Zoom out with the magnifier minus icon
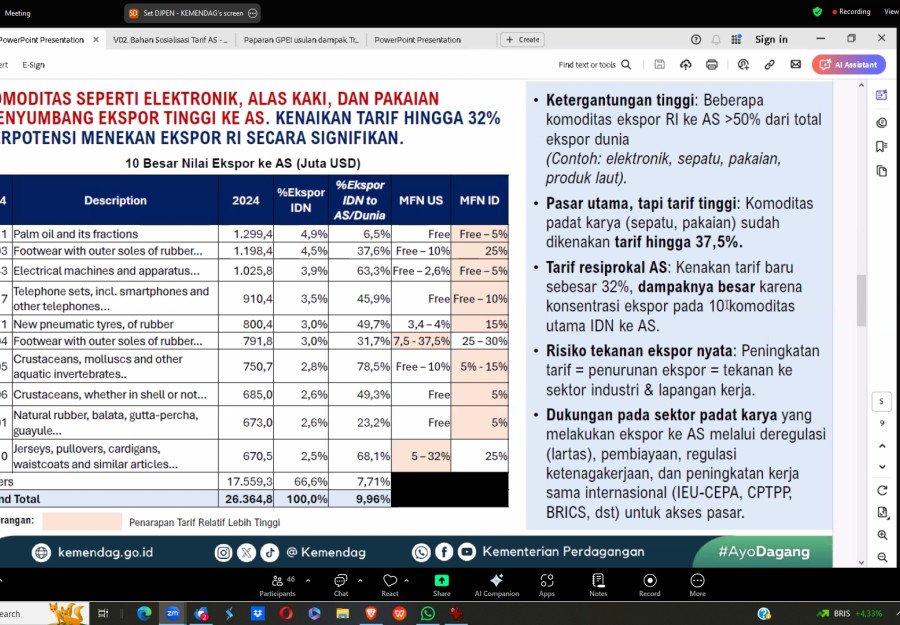Image resolution: width=900 pixels, height=625 pixels. click(x=882, y=557)
